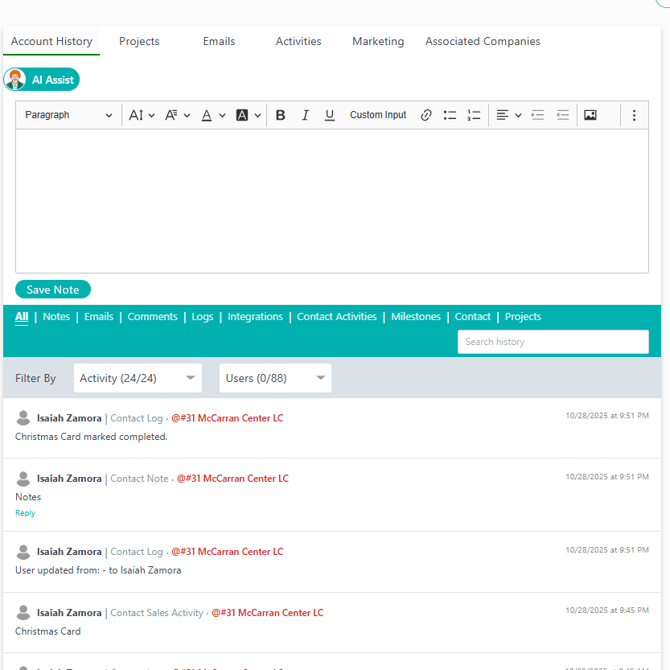Filter history by Milestones
670x670 pixels.
pyautogui.click(x=416, y=317)
